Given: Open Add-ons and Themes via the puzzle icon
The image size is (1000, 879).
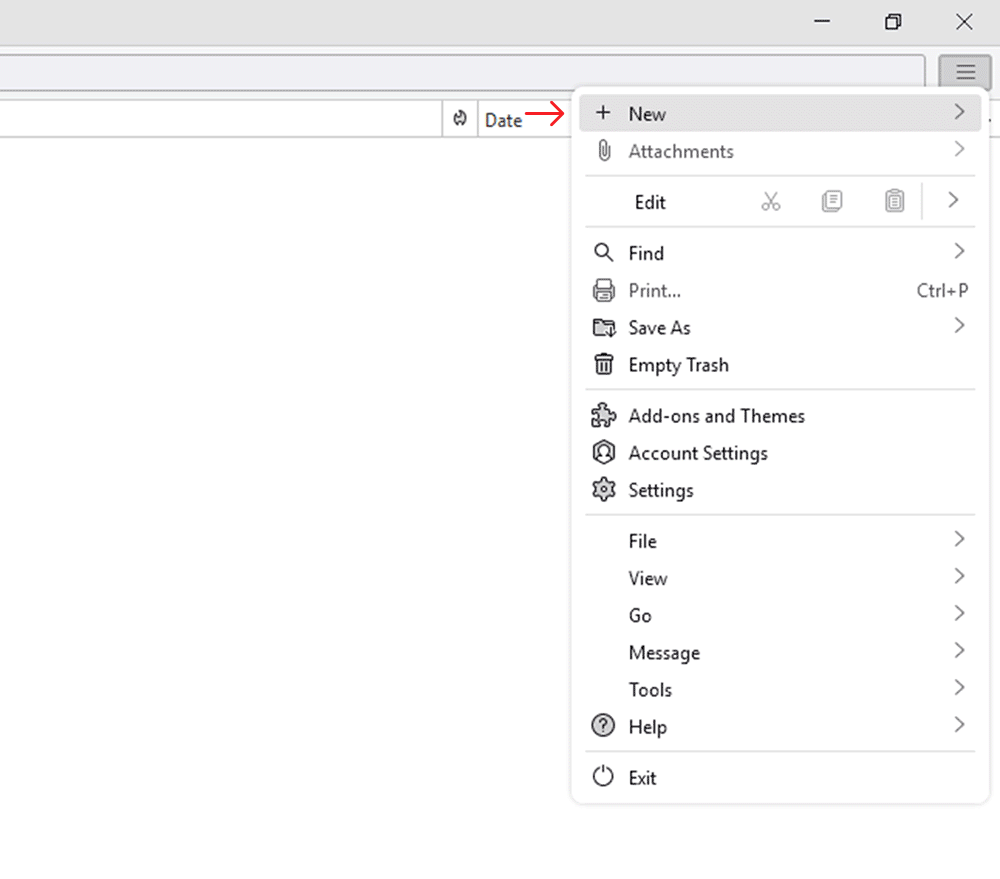Looking at the screenshot, I should [x=716, y=416].
